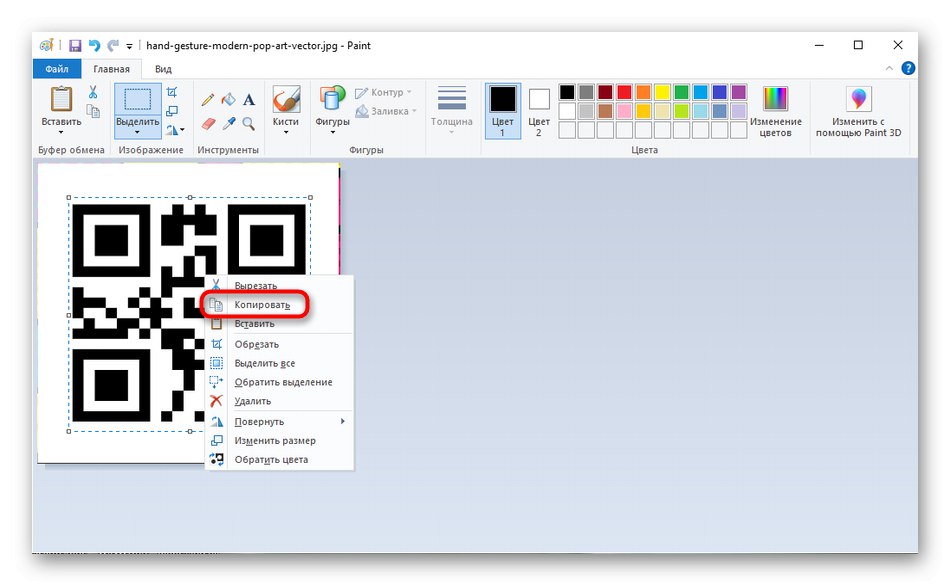Click the Resize icon in Image group

172,111
